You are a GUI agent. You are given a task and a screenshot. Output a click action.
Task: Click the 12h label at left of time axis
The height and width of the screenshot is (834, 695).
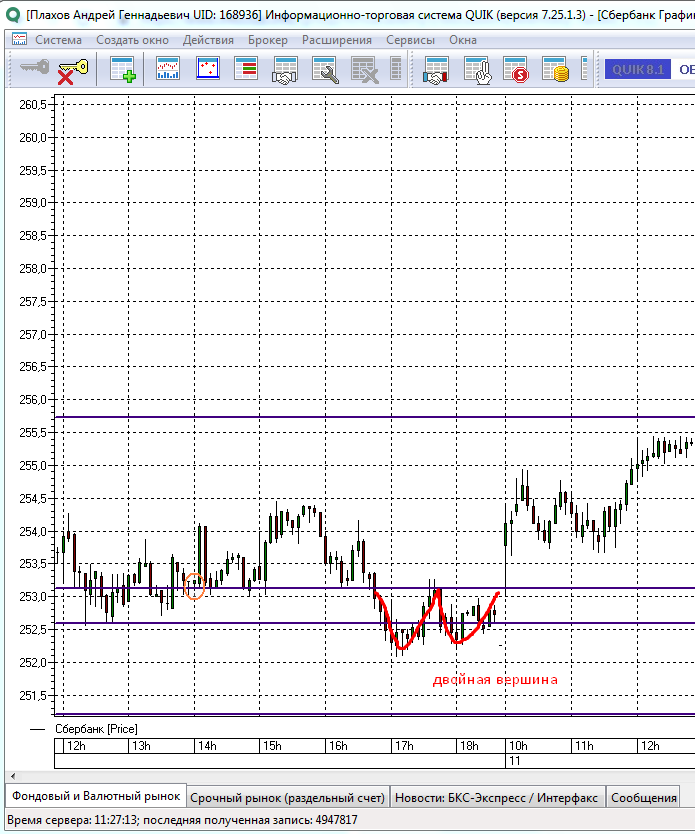tap(76, 746)
